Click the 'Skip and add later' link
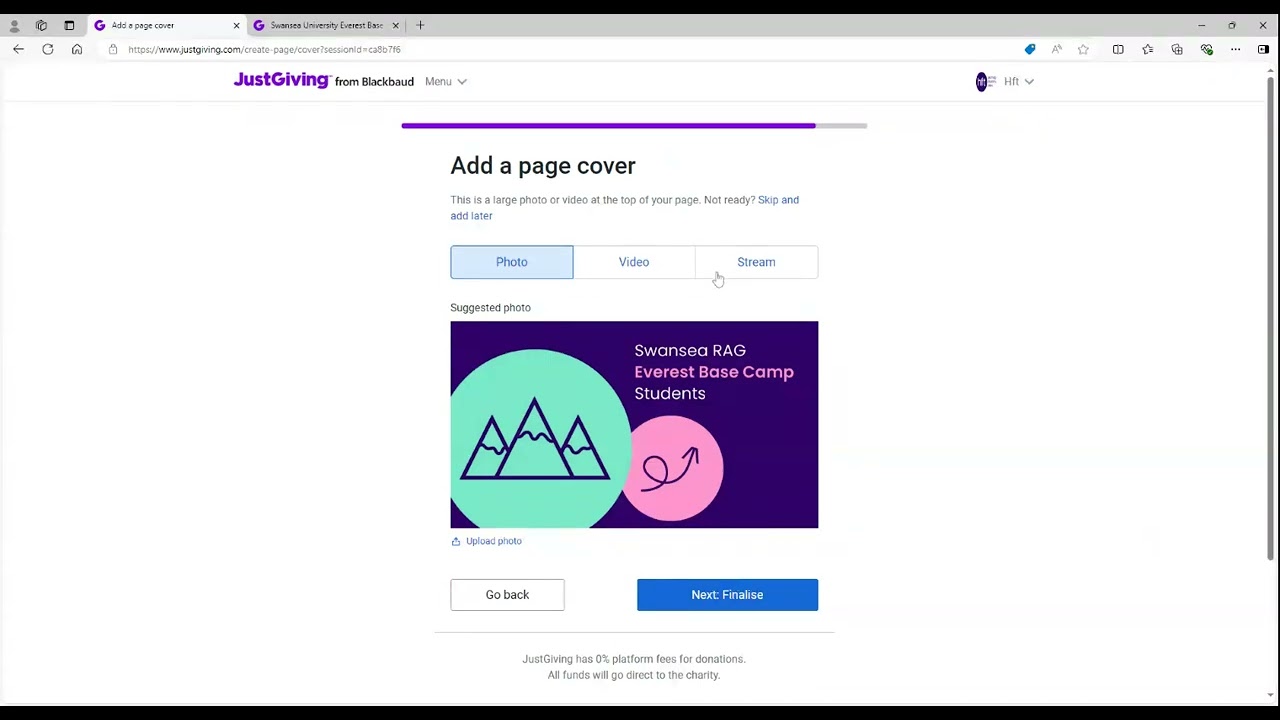Viewport: 1280px width, 720px height. pos(624,208)
